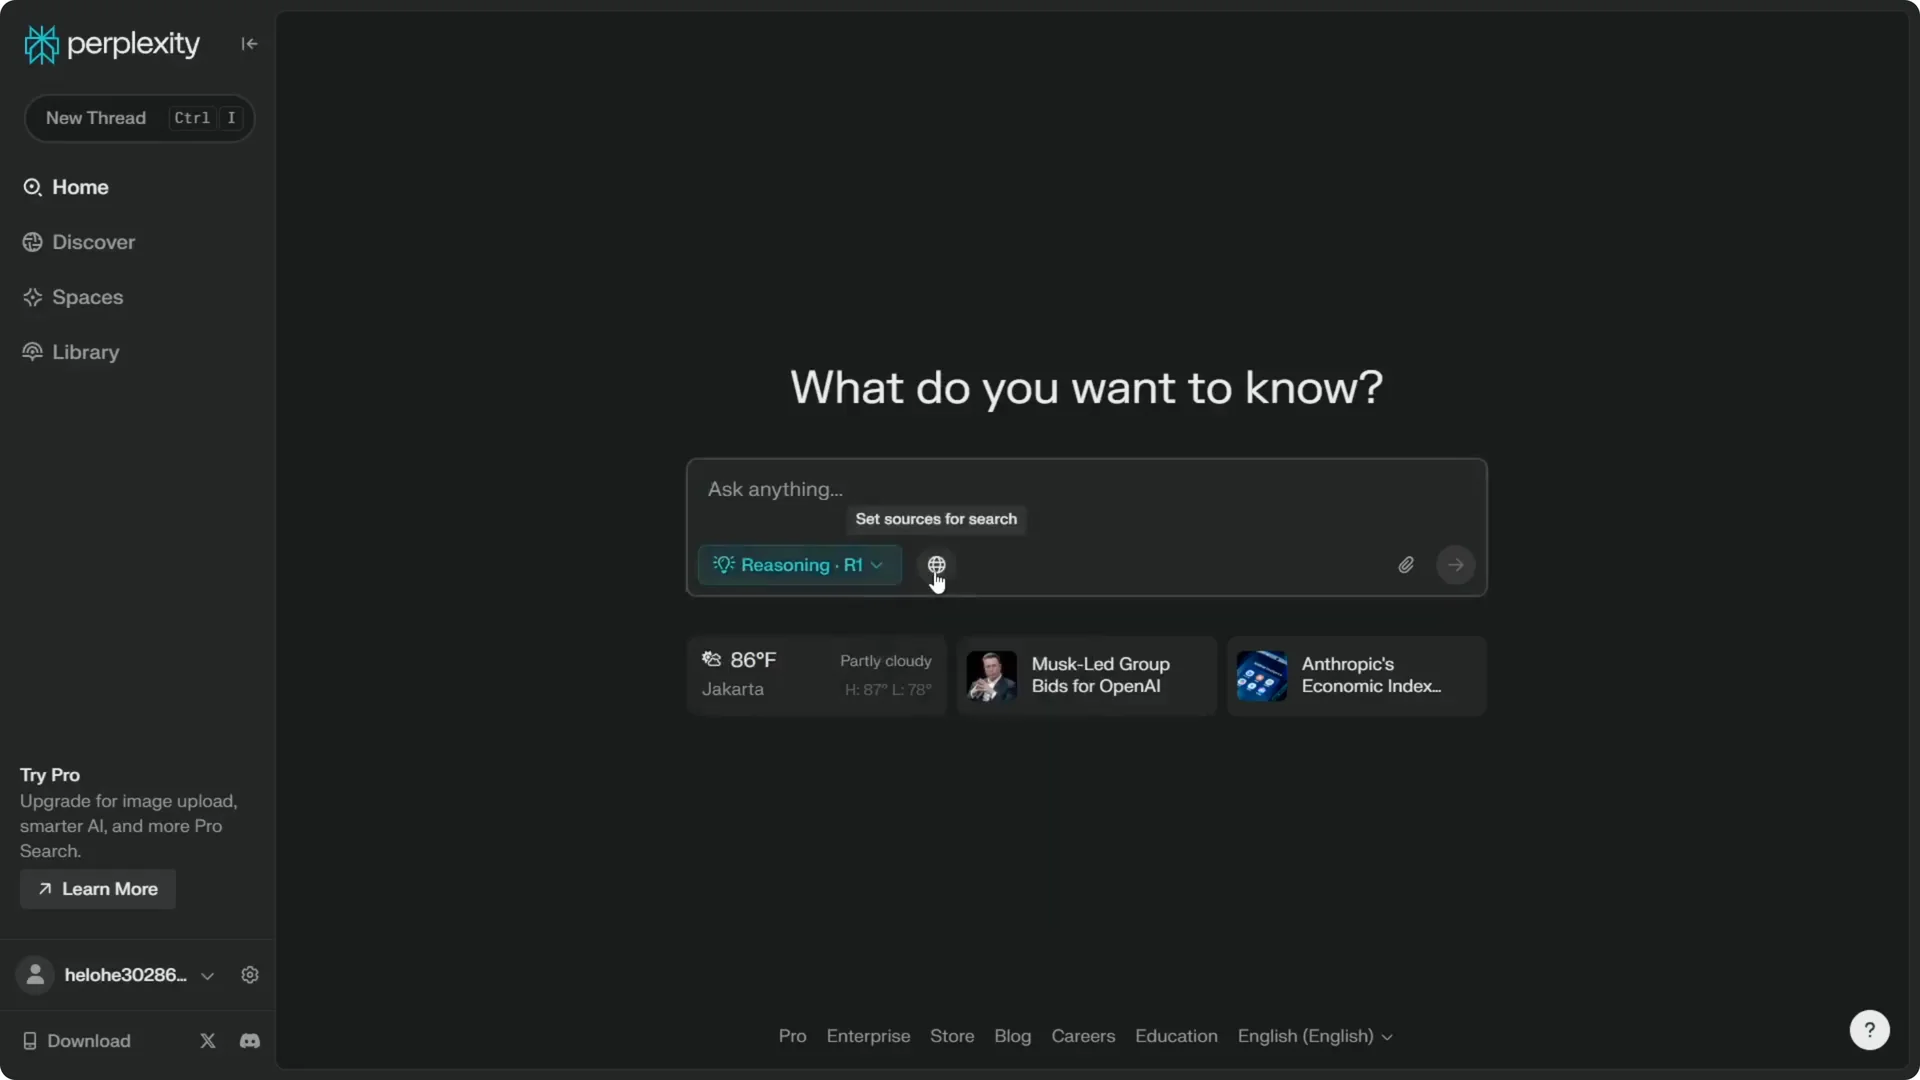This screenshot has width=1920, height=1080.
Task: Open the Discord icon near Download
Action: tap(249, 1040)
